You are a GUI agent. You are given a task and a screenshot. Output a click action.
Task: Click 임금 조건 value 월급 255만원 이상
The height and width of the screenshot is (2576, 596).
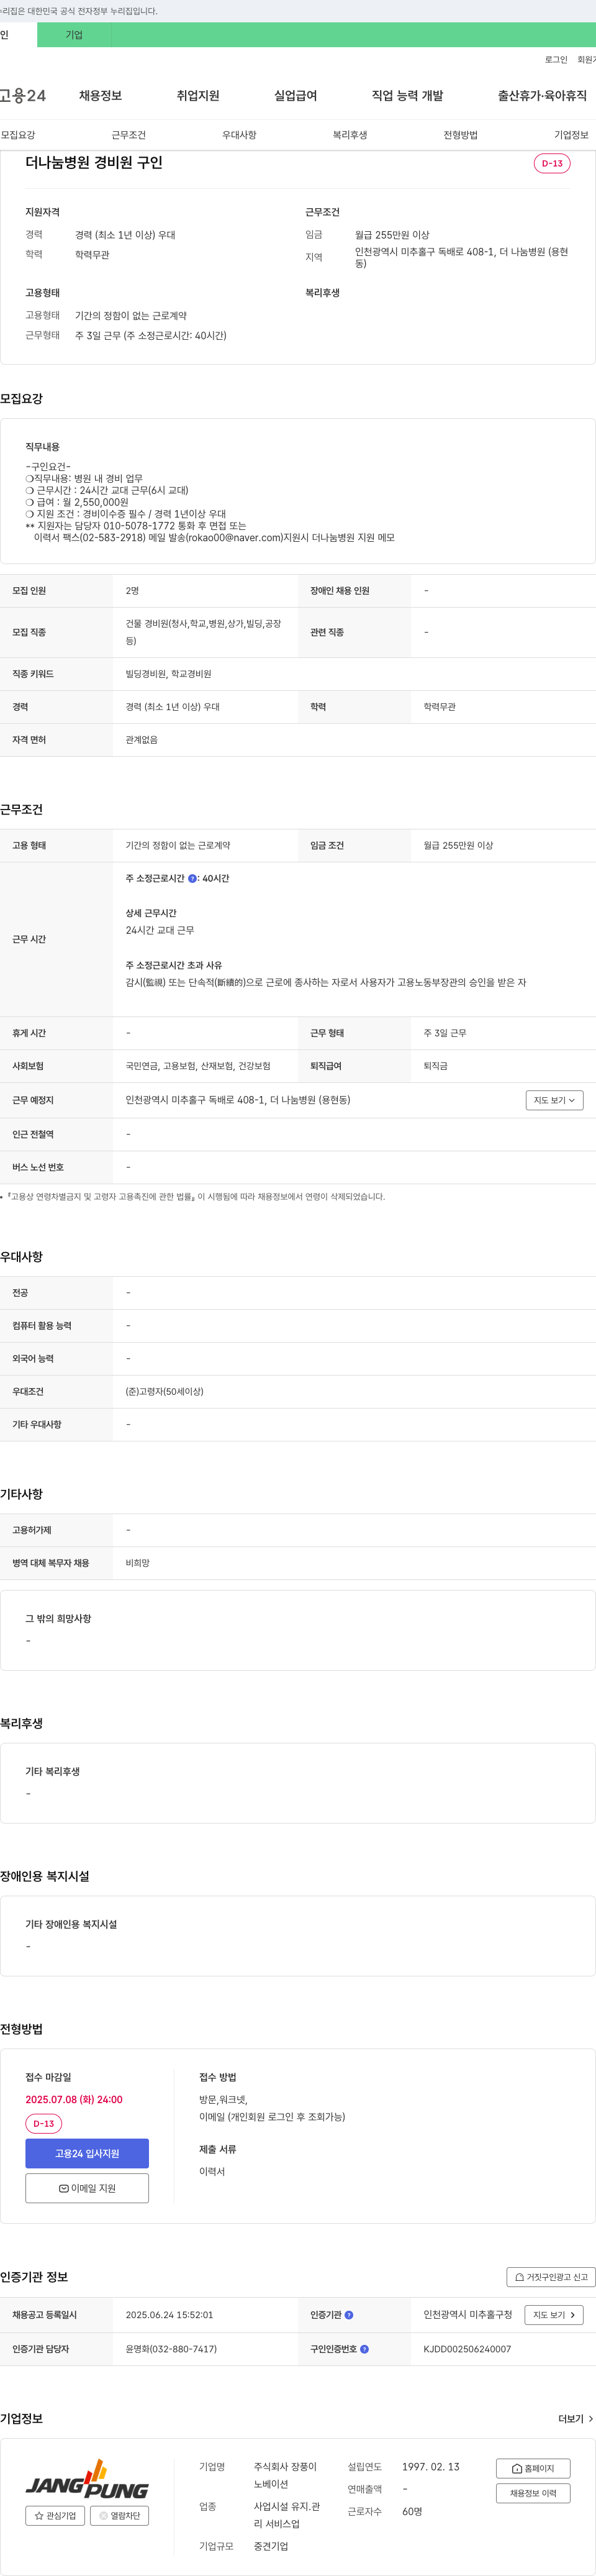click(x=458, y=845)
